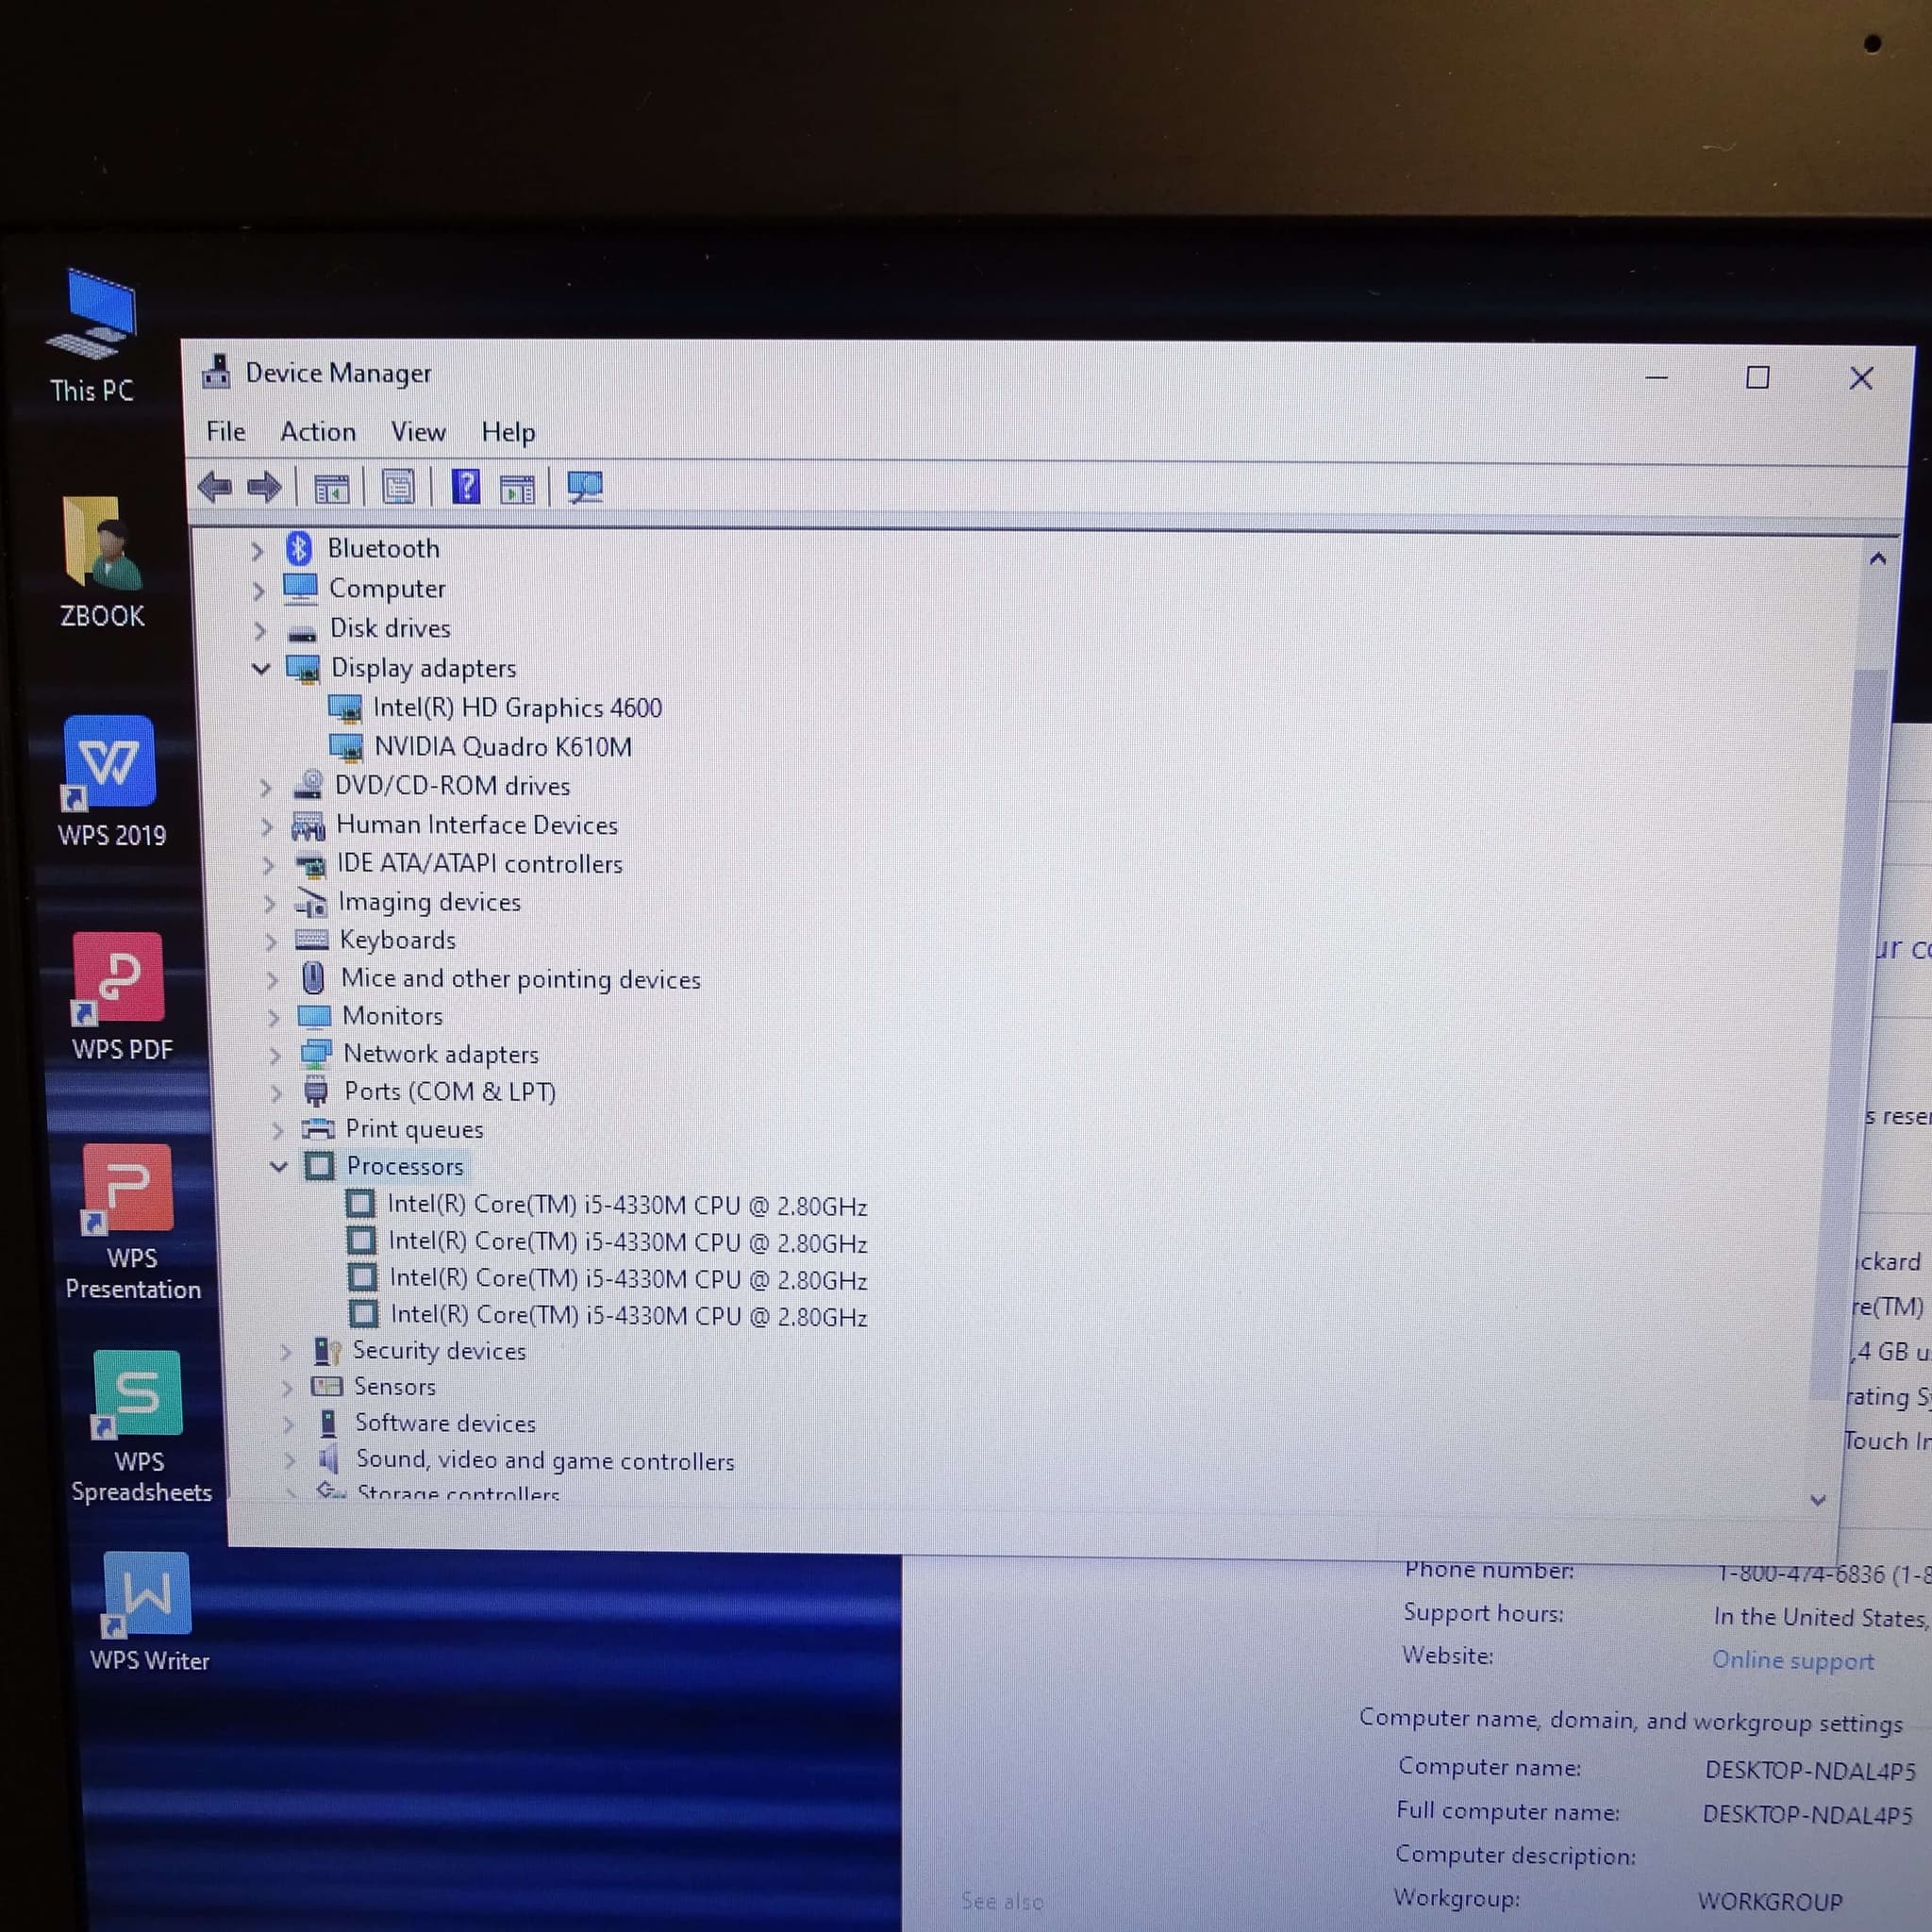Select Intel(R) HD Graphics 4600 adapter
Screen dimensions: 1932x1932
click(517, 708)
